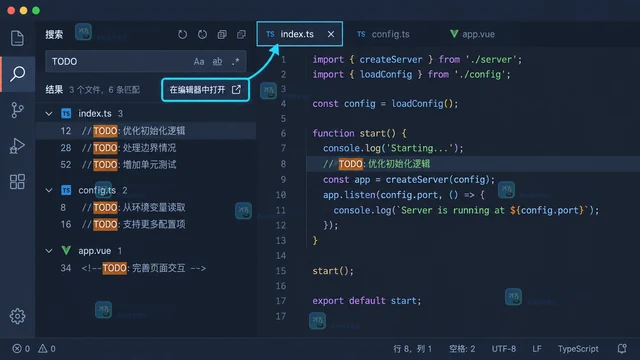Click the 3 个文件, 6 条匹配 result summary
Viewport: 640px width, 360px height.
(104, 90)
